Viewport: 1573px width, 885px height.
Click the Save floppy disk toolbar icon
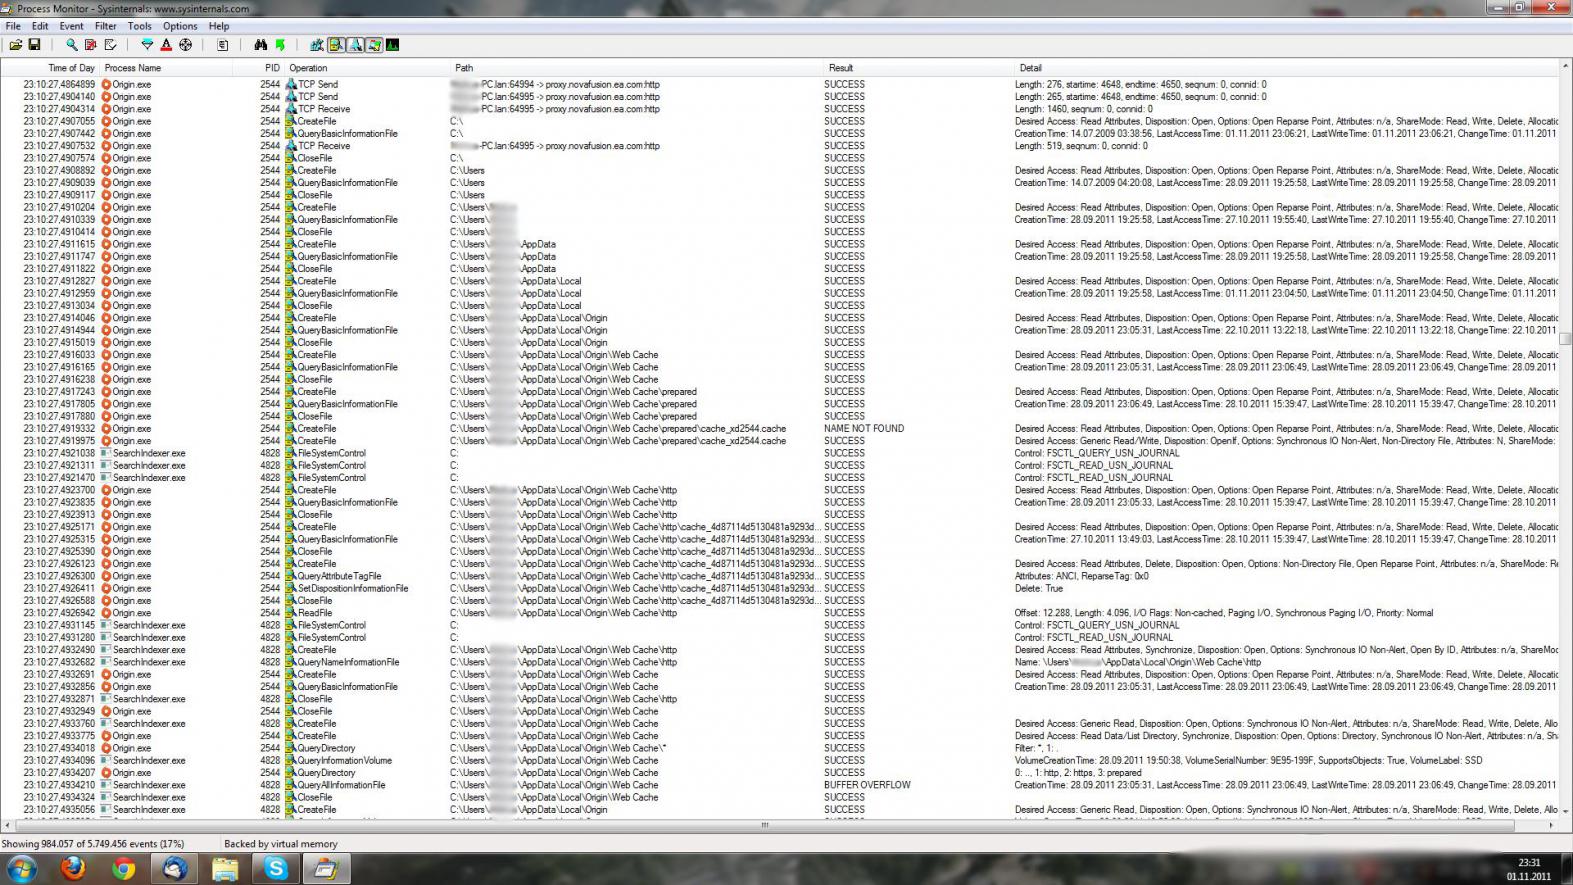coord(34,45)
